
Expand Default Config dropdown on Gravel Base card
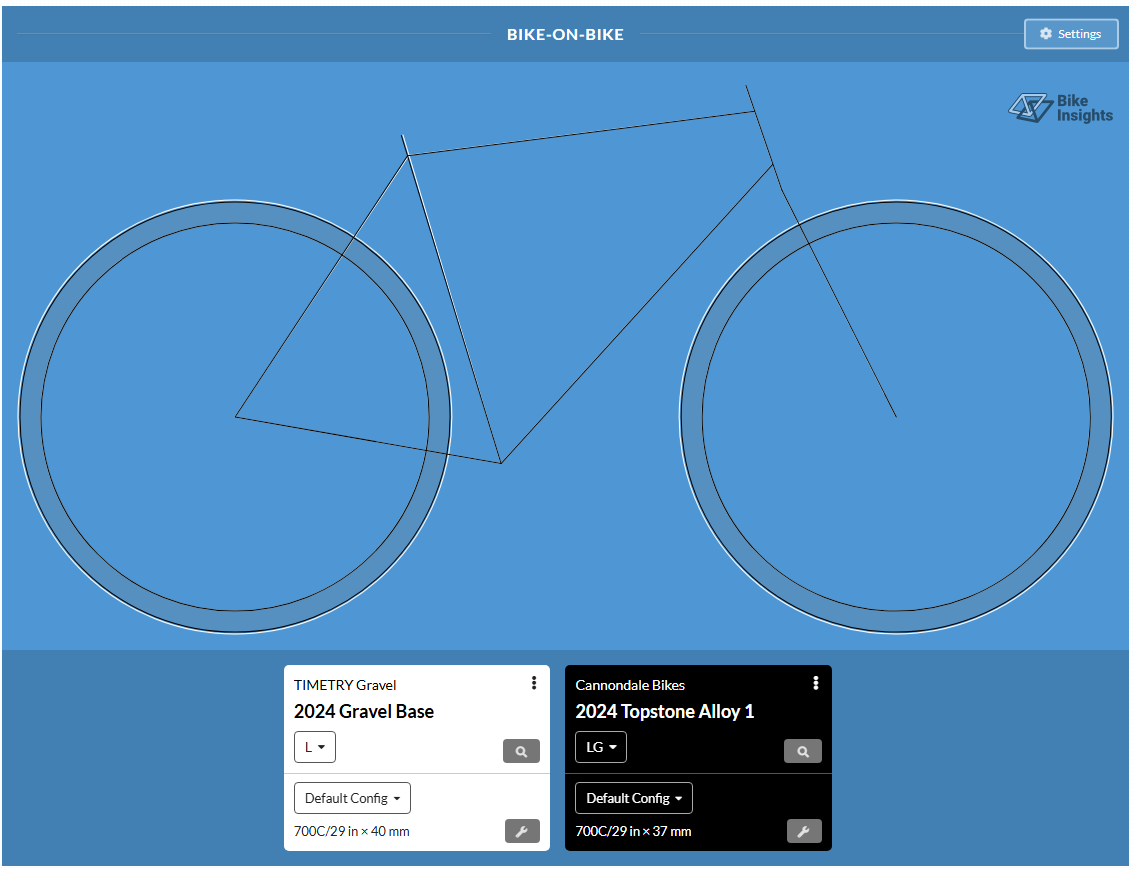[x=352, y=798]
